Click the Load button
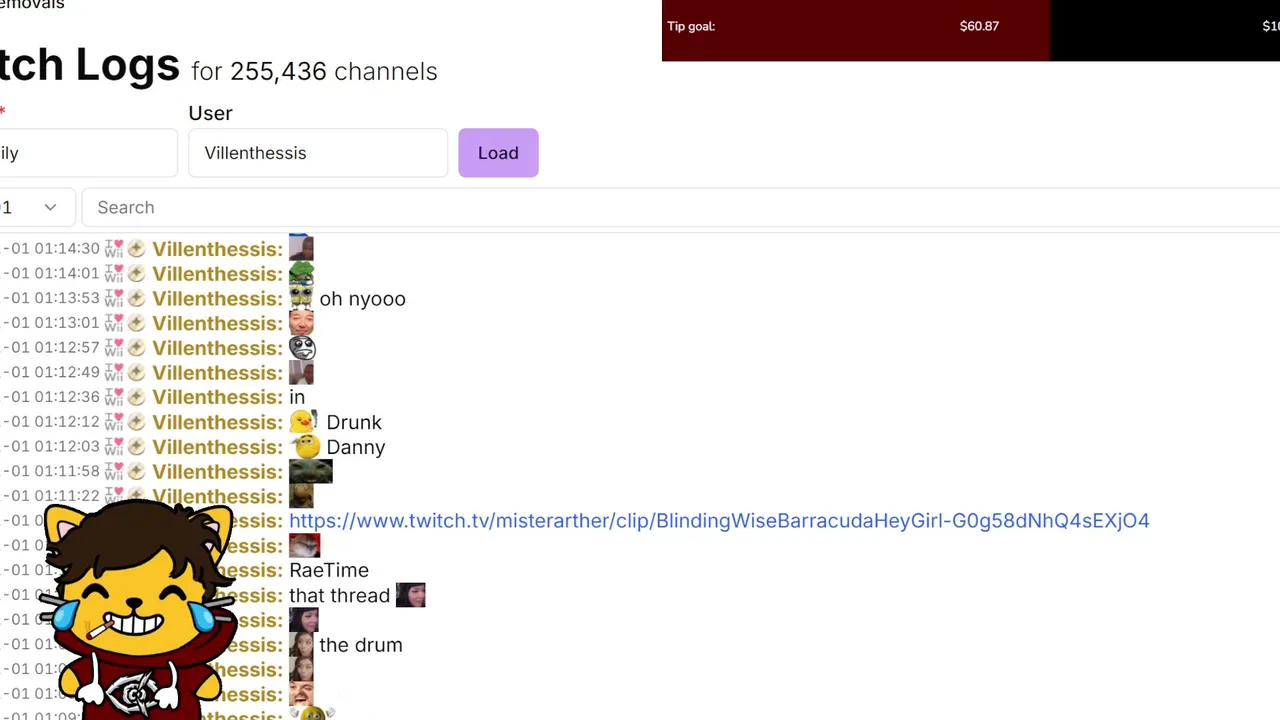Screen dimensions: 1280x720 (x=498, y=153)
